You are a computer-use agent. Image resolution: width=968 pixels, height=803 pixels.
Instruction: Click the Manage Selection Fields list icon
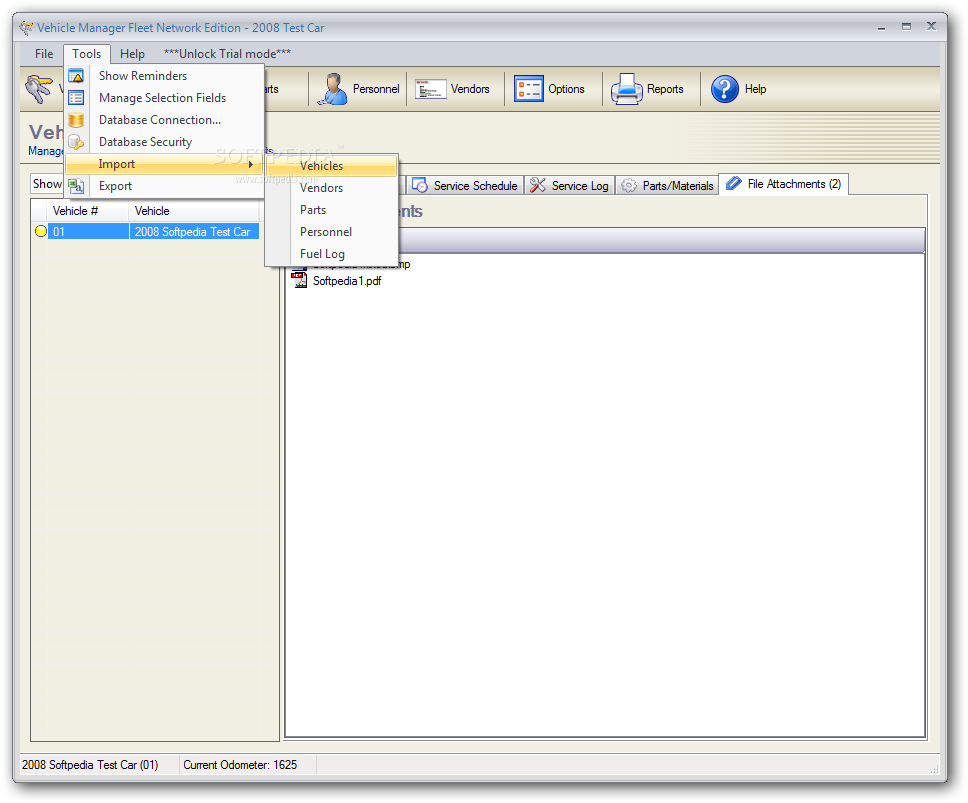tap(76, 98)
